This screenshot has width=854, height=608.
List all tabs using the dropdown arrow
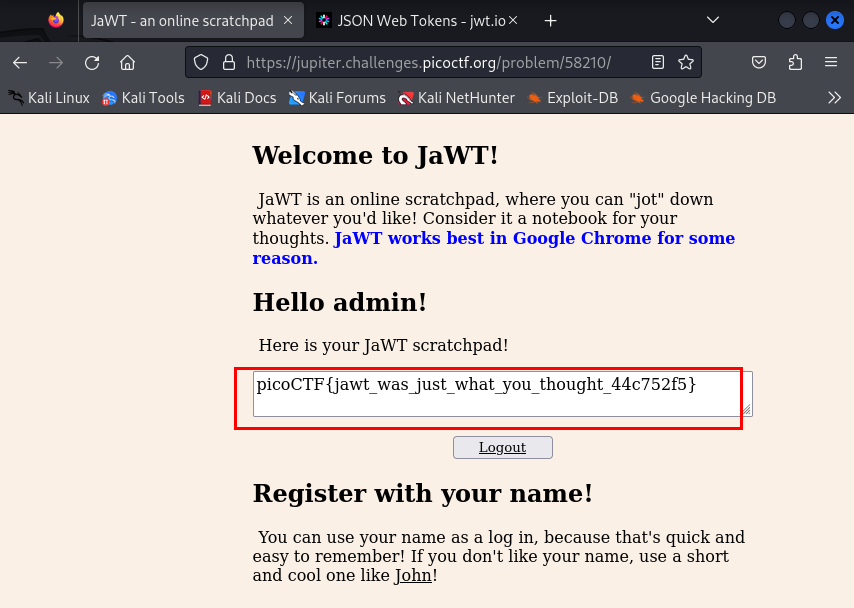[712, 21]
